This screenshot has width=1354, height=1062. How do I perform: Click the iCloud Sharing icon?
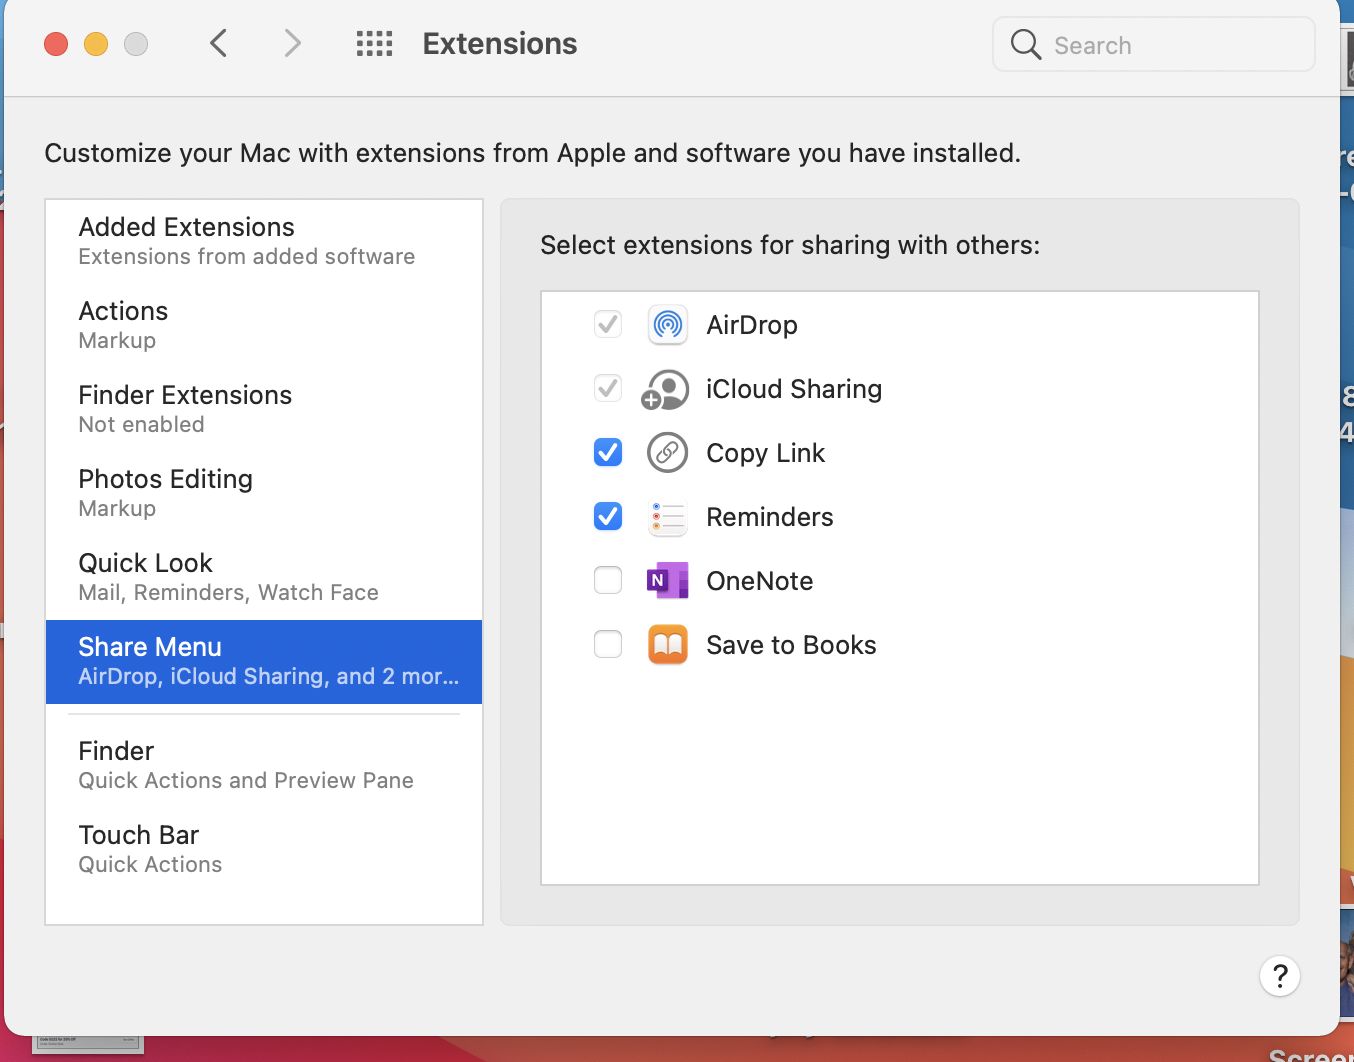tap(666, 389)
